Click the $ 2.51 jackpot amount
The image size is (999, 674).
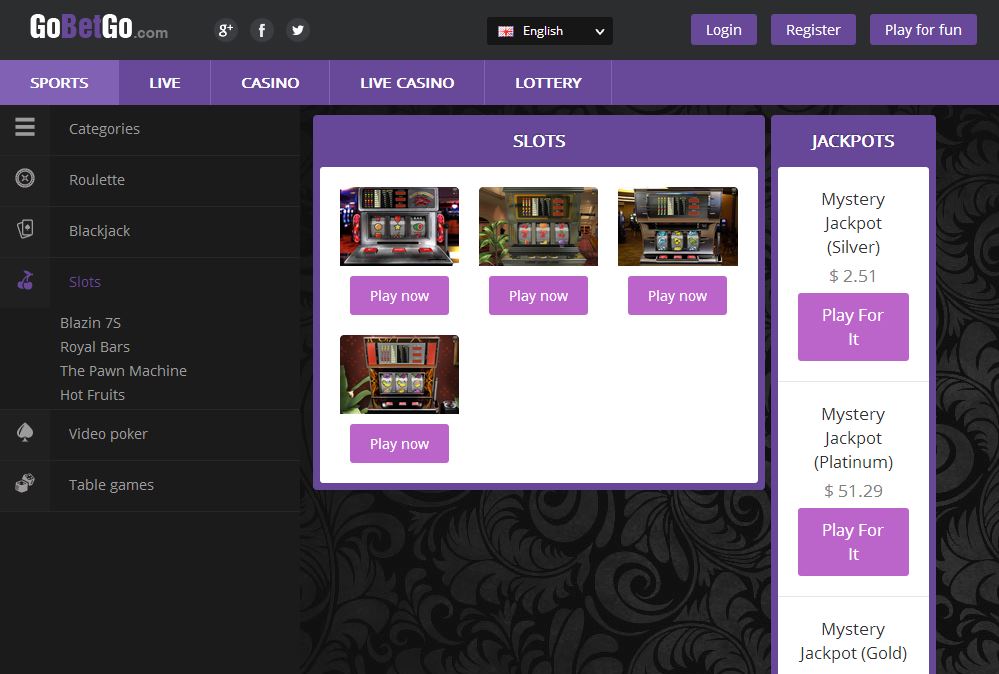tap(853, 276)
